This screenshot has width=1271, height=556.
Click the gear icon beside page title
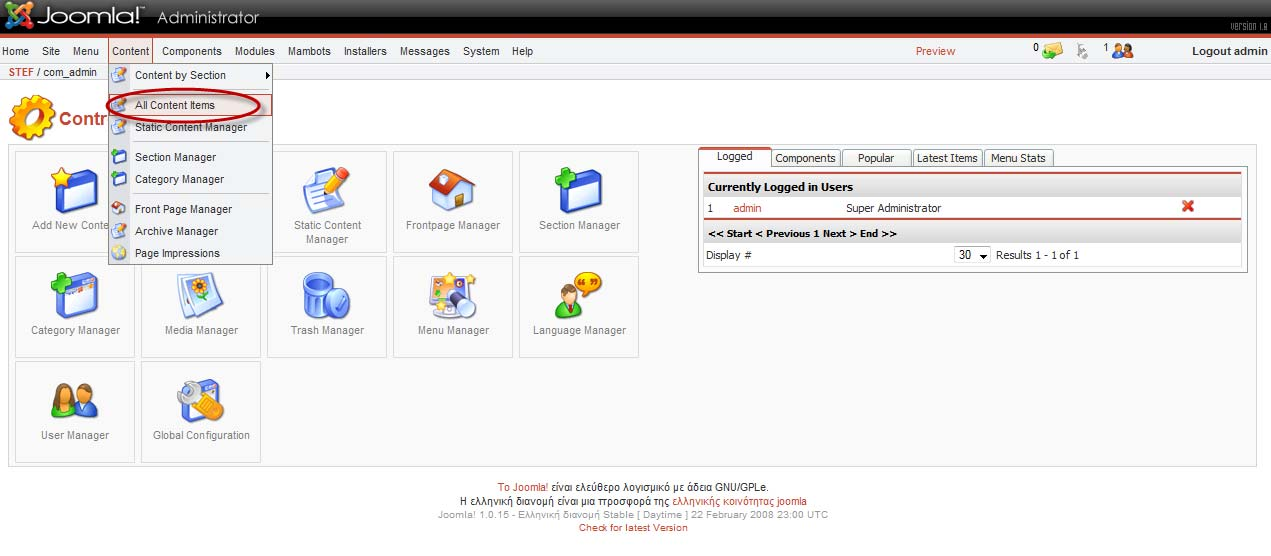click(x=32, y=118)
